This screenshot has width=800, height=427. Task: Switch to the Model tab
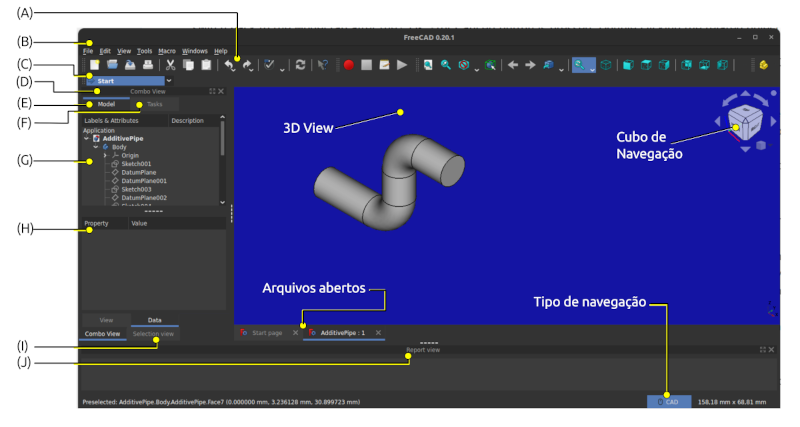click(x=106, y=104)
